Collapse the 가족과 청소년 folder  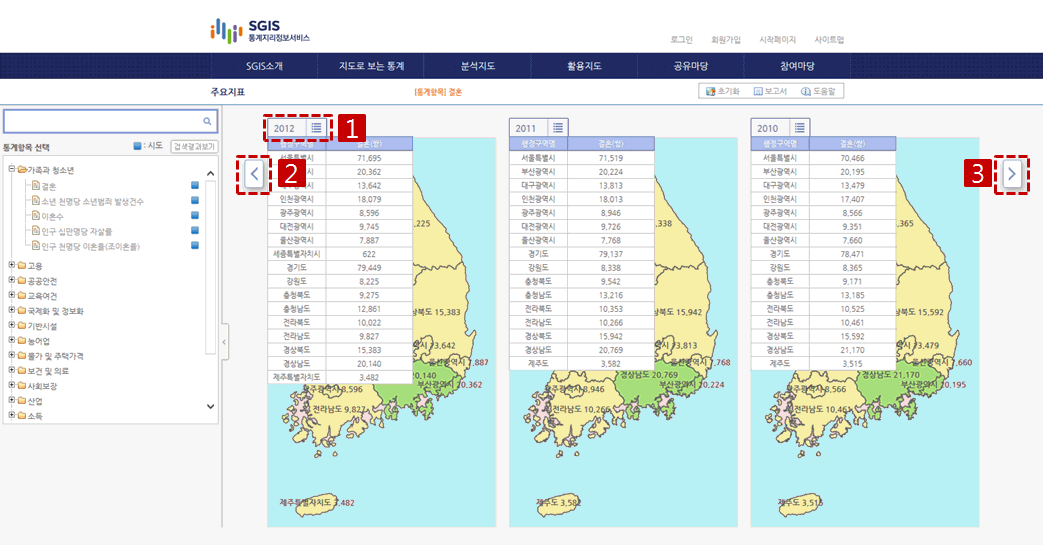click(x=11, y=169)
